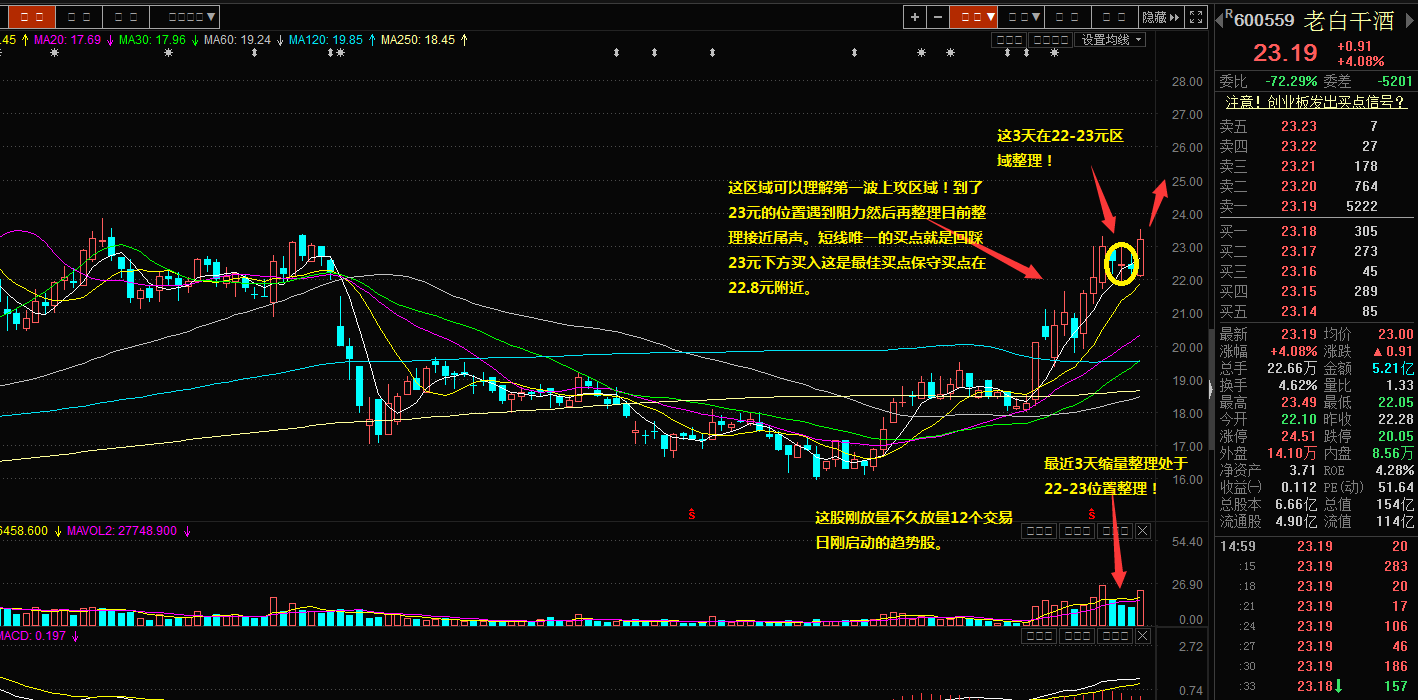1418x700 pixels.
Task: Click red S marker above 最近3天缩量 note
Action: coord(1091,513)
